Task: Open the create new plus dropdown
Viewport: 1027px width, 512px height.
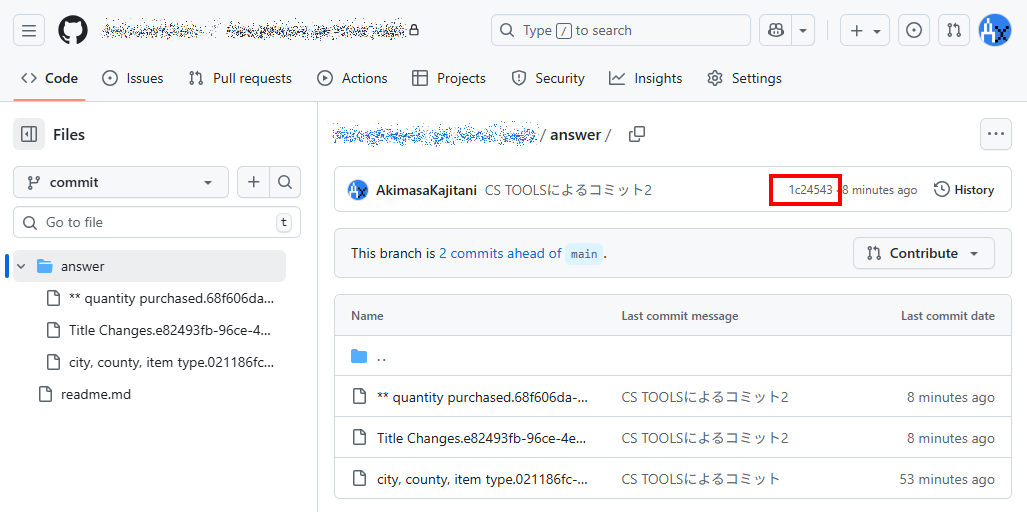Action: point(864,30)
